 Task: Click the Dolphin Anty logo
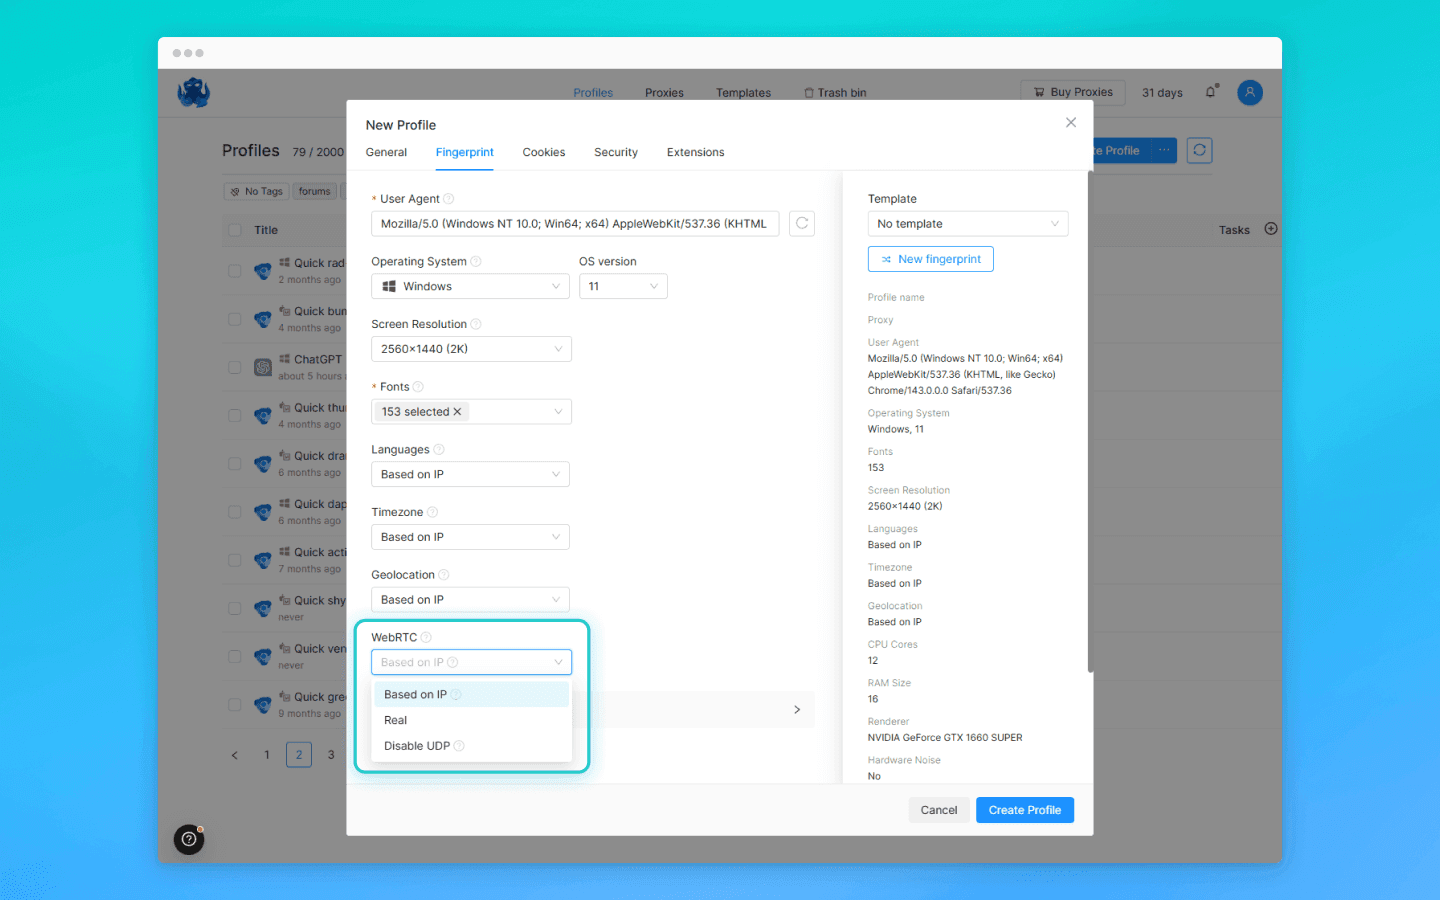click(193, 92)
